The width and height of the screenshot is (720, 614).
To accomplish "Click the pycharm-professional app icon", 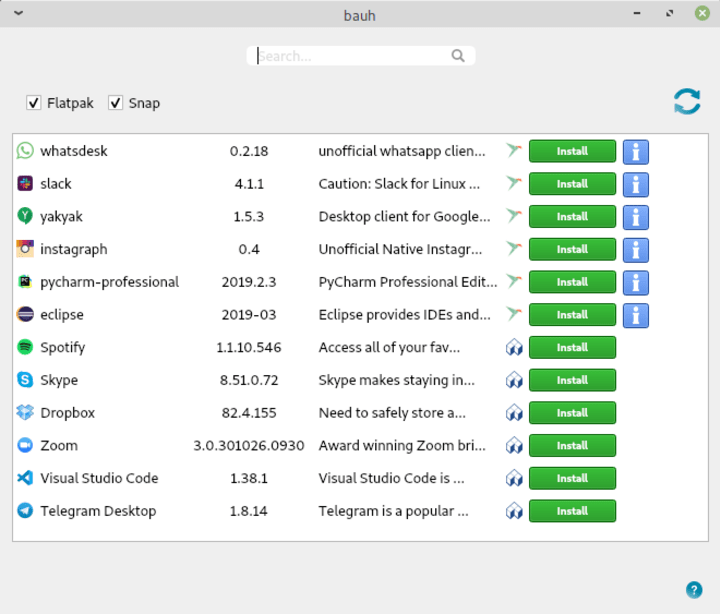I will tap(25, 282).
